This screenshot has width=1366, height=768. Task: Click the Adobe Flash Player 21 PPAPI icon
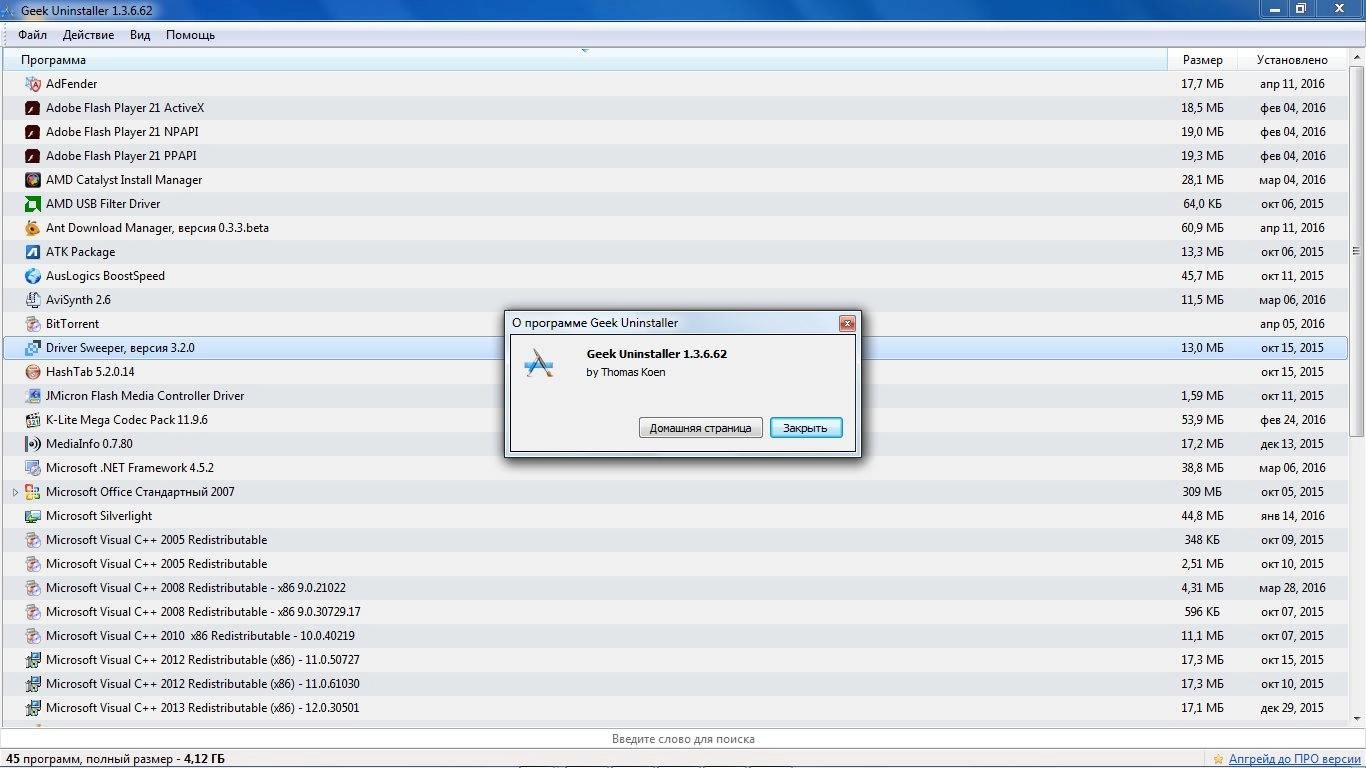point(33,156)
